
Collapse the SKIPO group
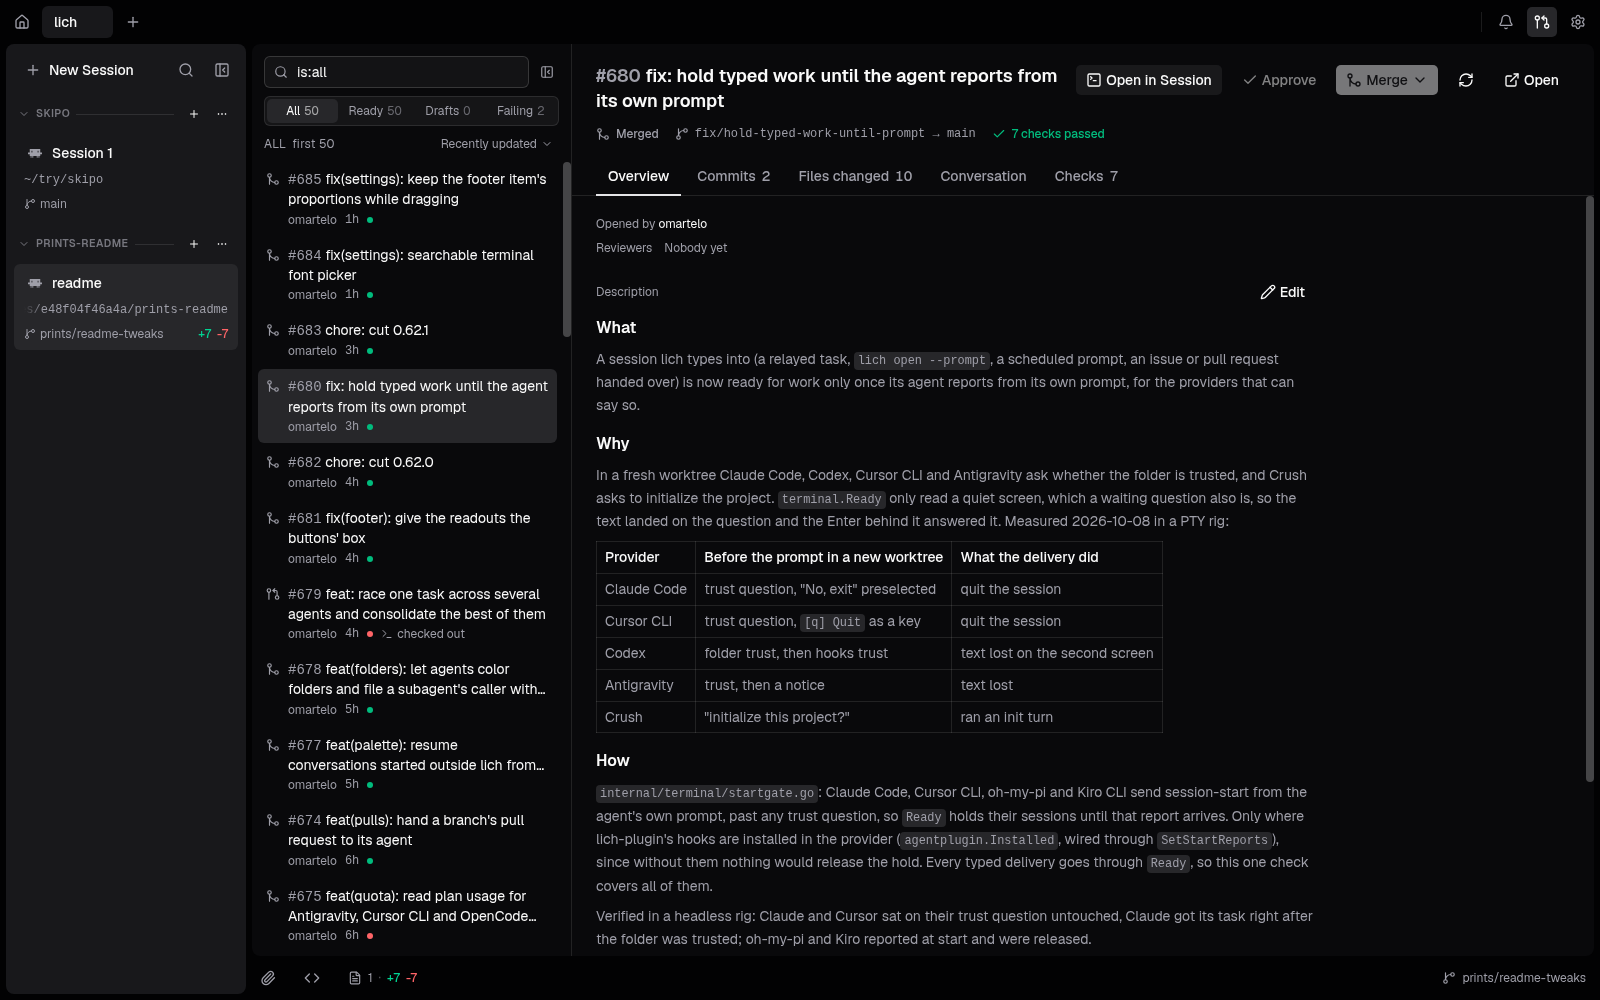click(x=24, y=114)
